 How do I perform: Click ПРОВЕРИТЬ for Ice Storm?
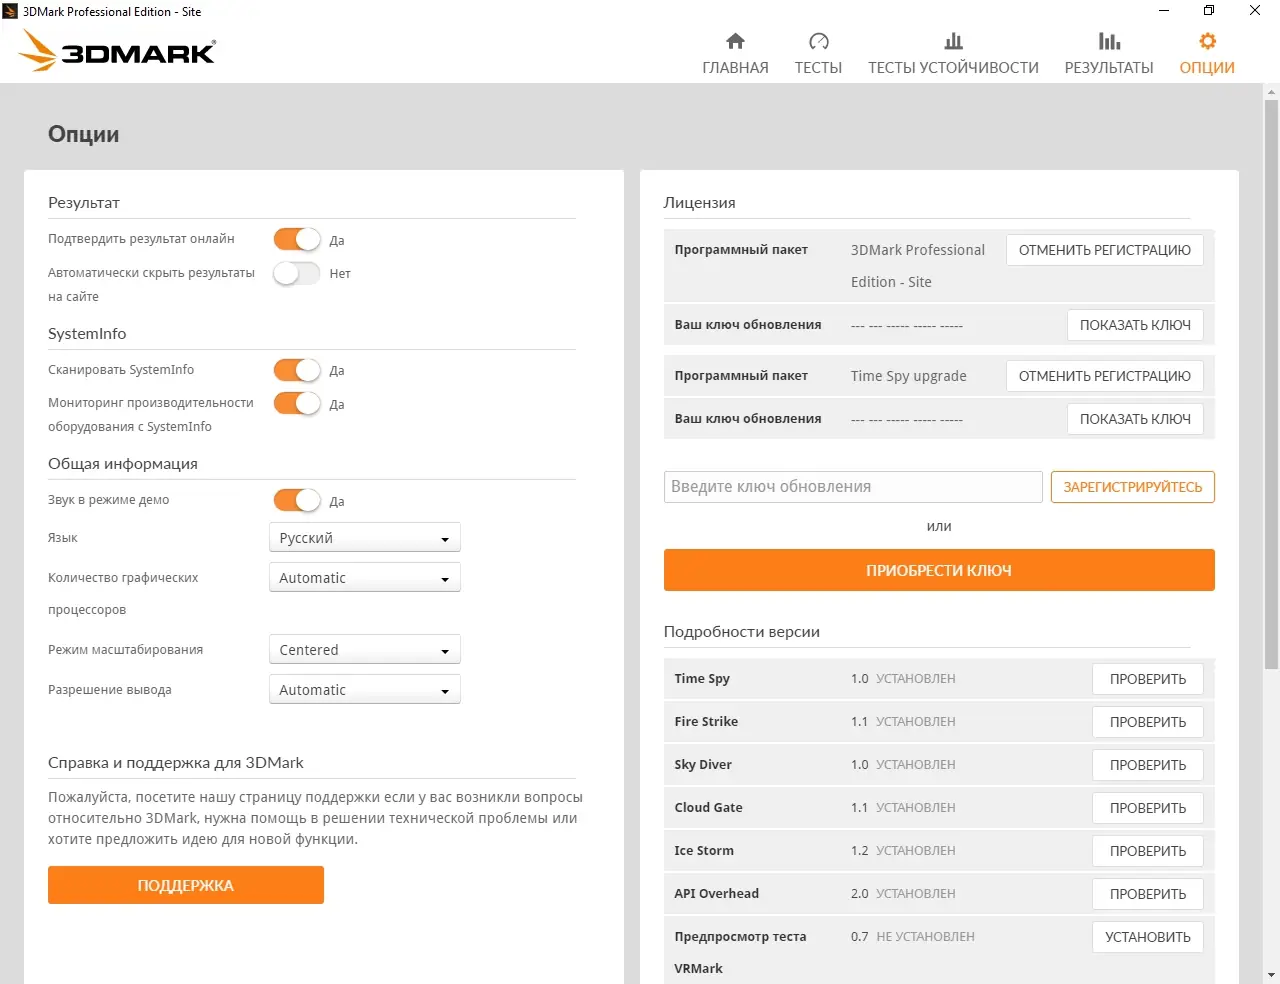tap(1148, 851)
